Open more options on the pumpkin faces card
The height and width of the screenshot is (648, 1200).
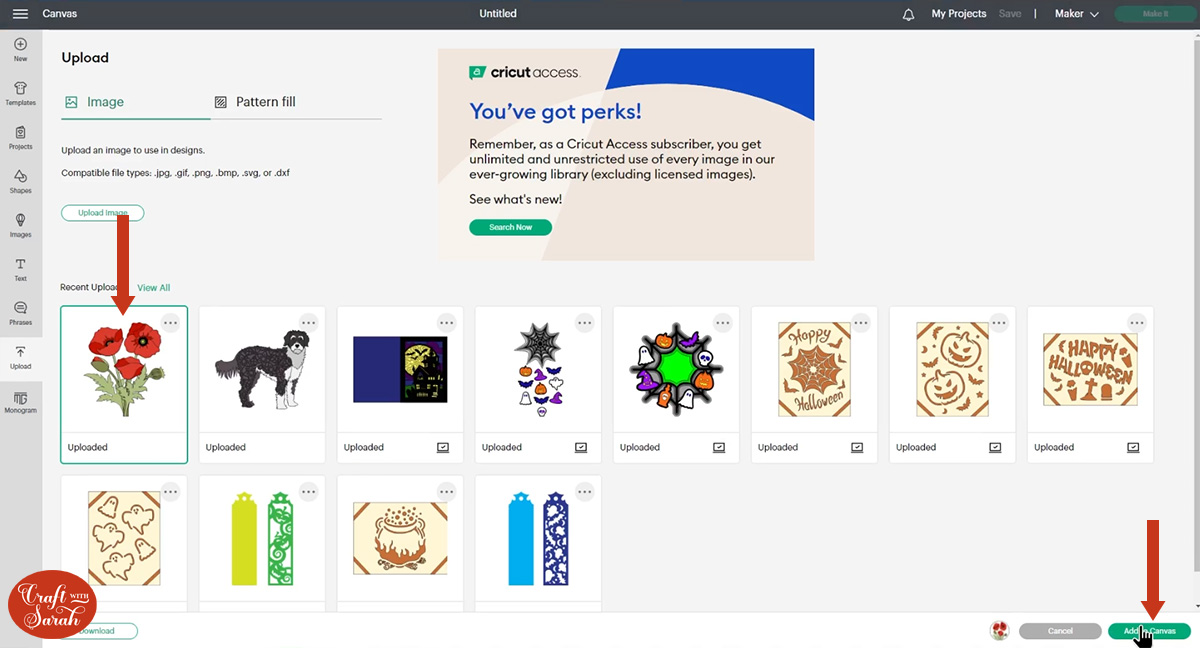tap(998, 322)
